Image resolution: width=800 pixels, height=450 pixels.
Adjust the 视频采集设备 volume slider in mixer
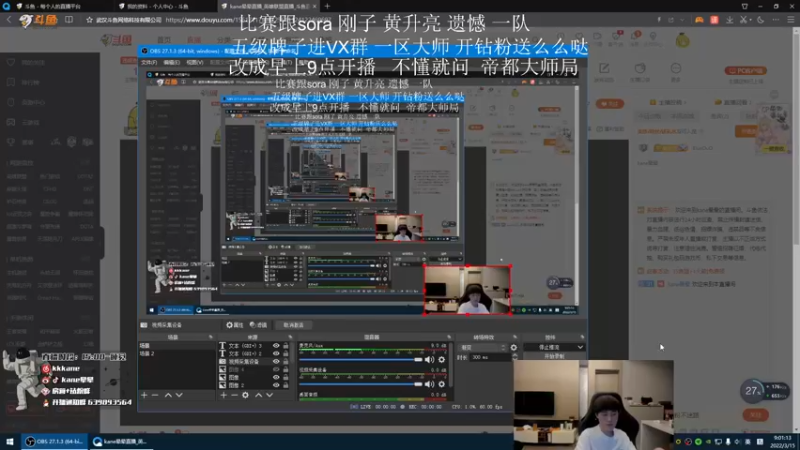click(x=361, y=384)
